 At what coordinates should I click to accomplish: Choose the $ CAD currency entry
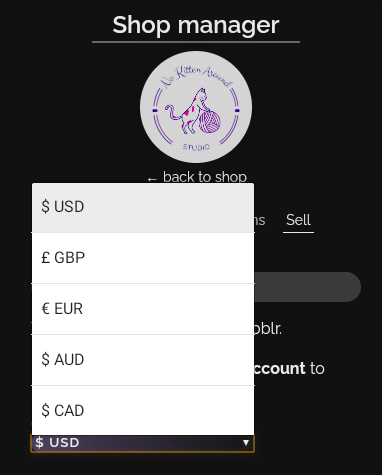(x=143, y=411)
